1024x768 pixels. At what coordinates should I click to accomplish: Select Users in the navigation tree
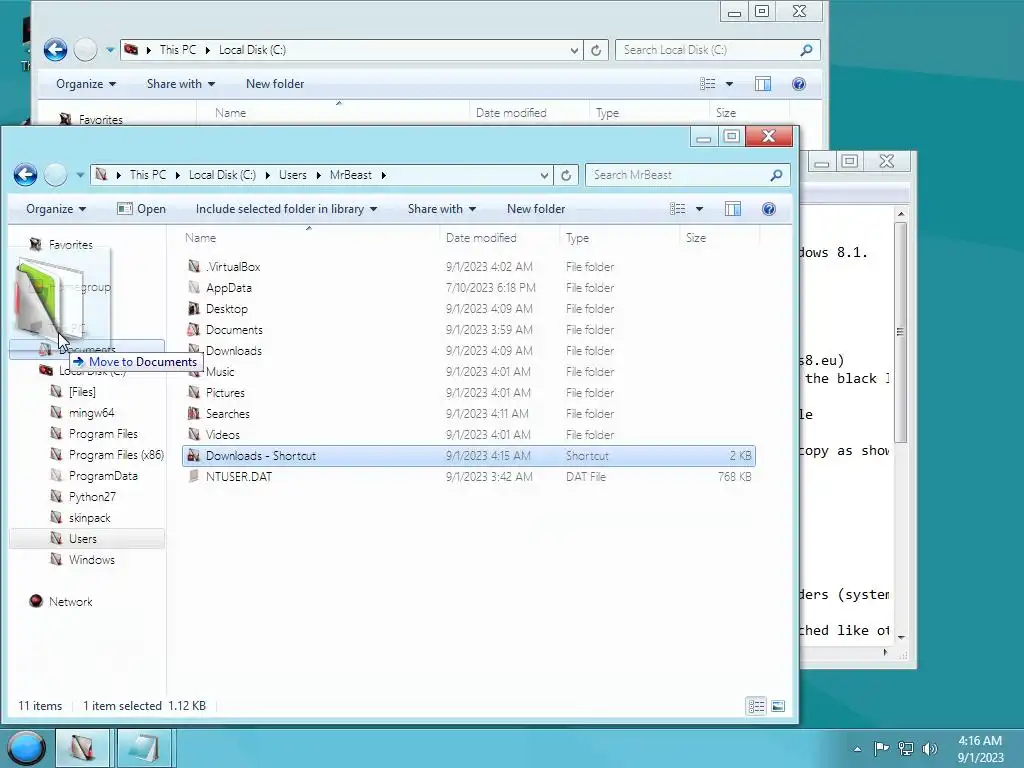point(87,539)
